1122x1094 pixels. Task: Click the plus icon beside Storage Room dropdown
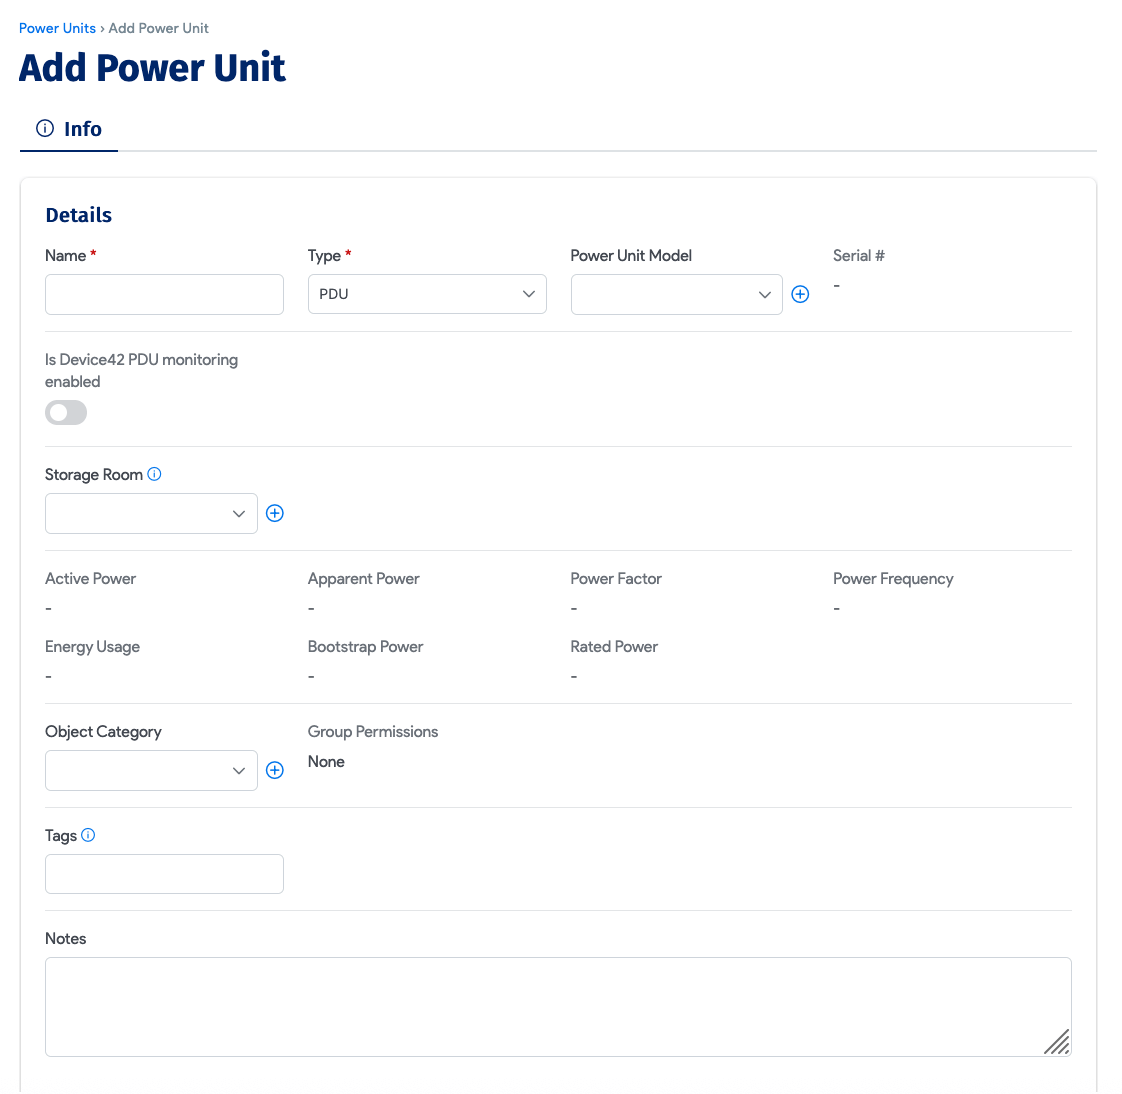275,513
